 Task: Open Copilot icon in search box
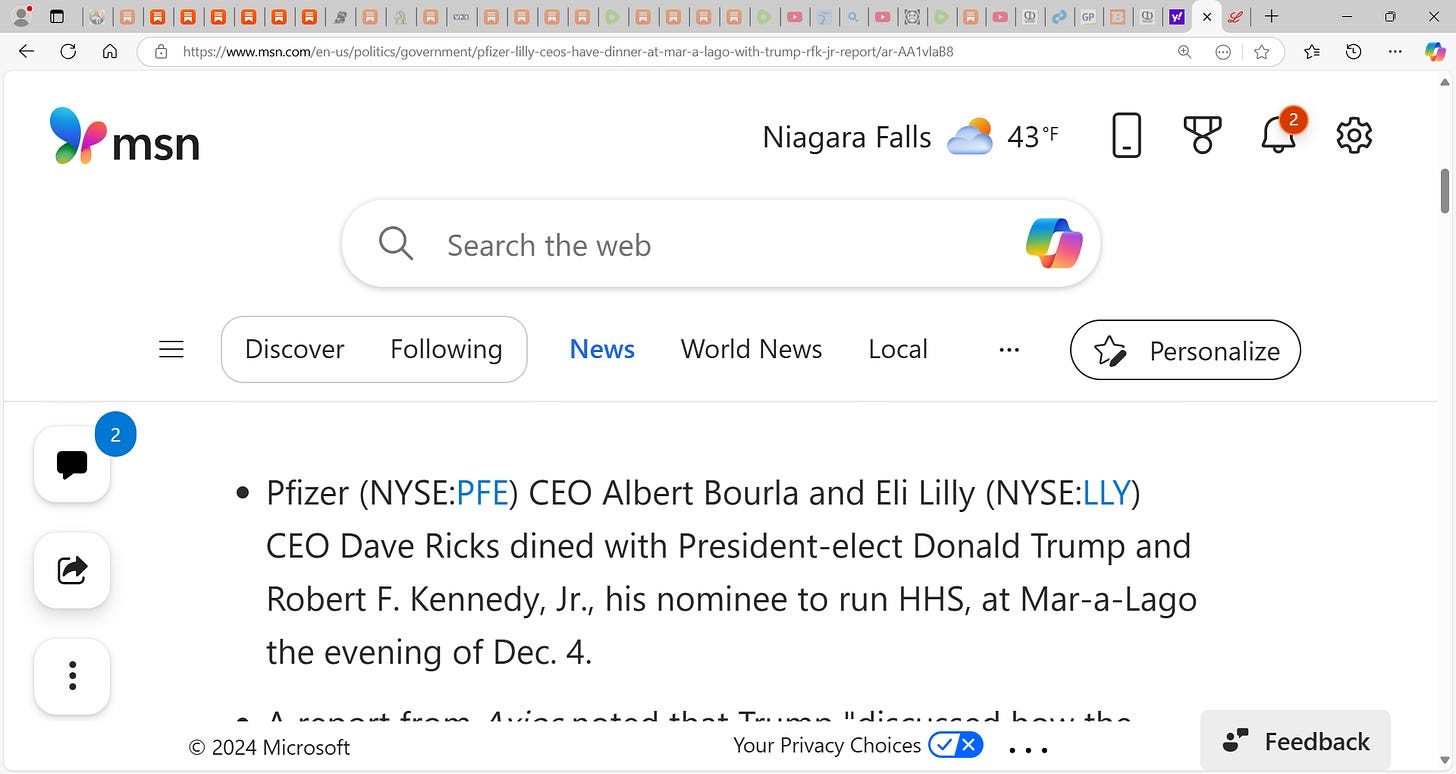1054,243
